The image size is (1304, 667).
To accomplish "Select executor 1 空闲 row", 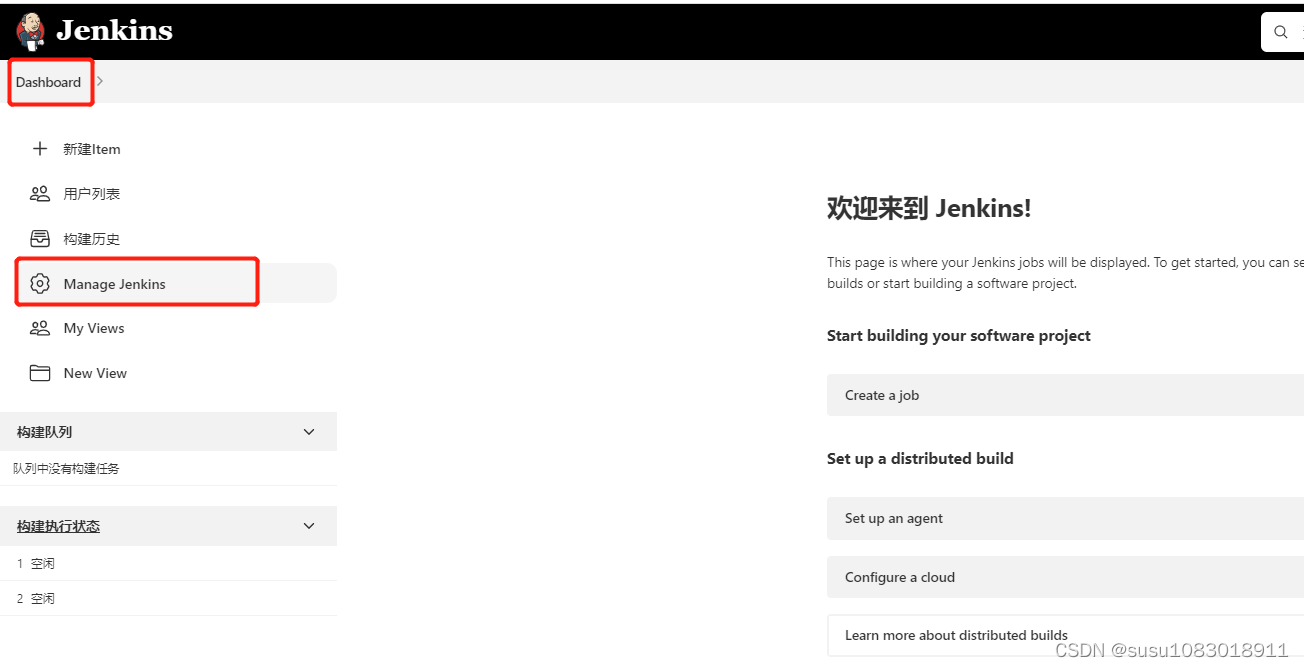I will tap(168, 563).
